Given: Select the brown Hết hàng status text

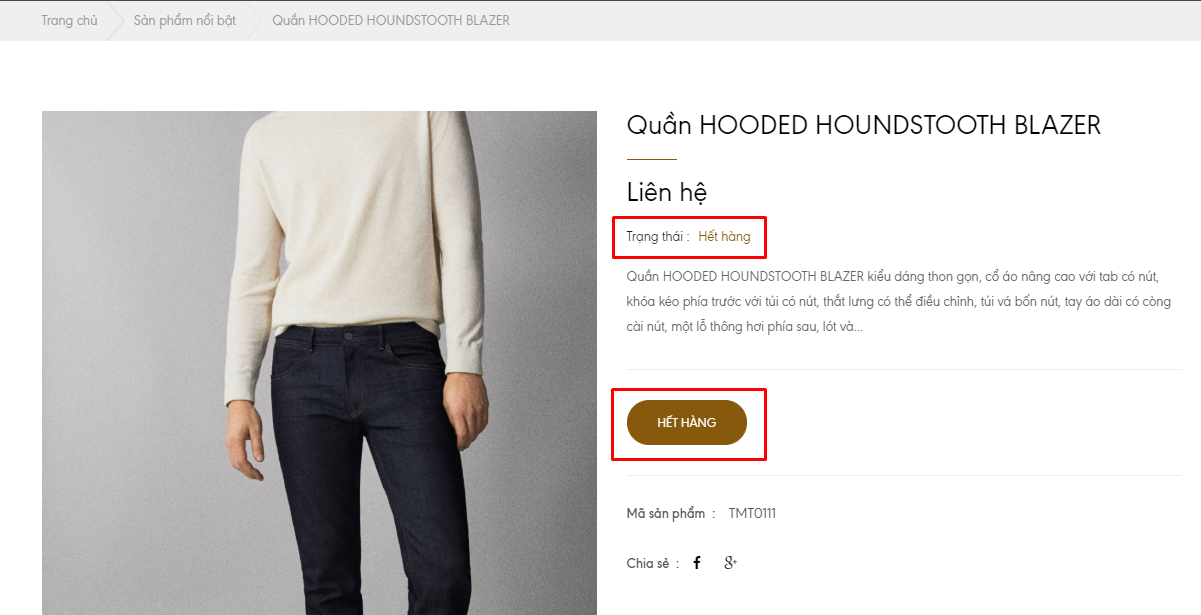Looking at the screenshot, I should tap(725, 237).
